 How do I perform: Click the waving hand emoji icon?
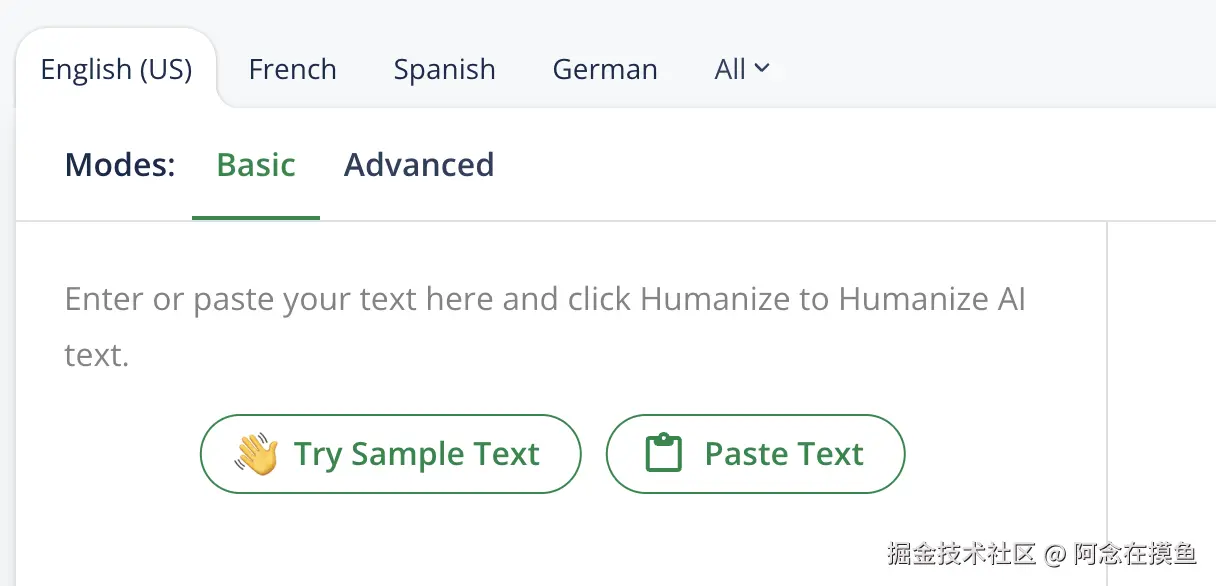[x=256, y=454]
